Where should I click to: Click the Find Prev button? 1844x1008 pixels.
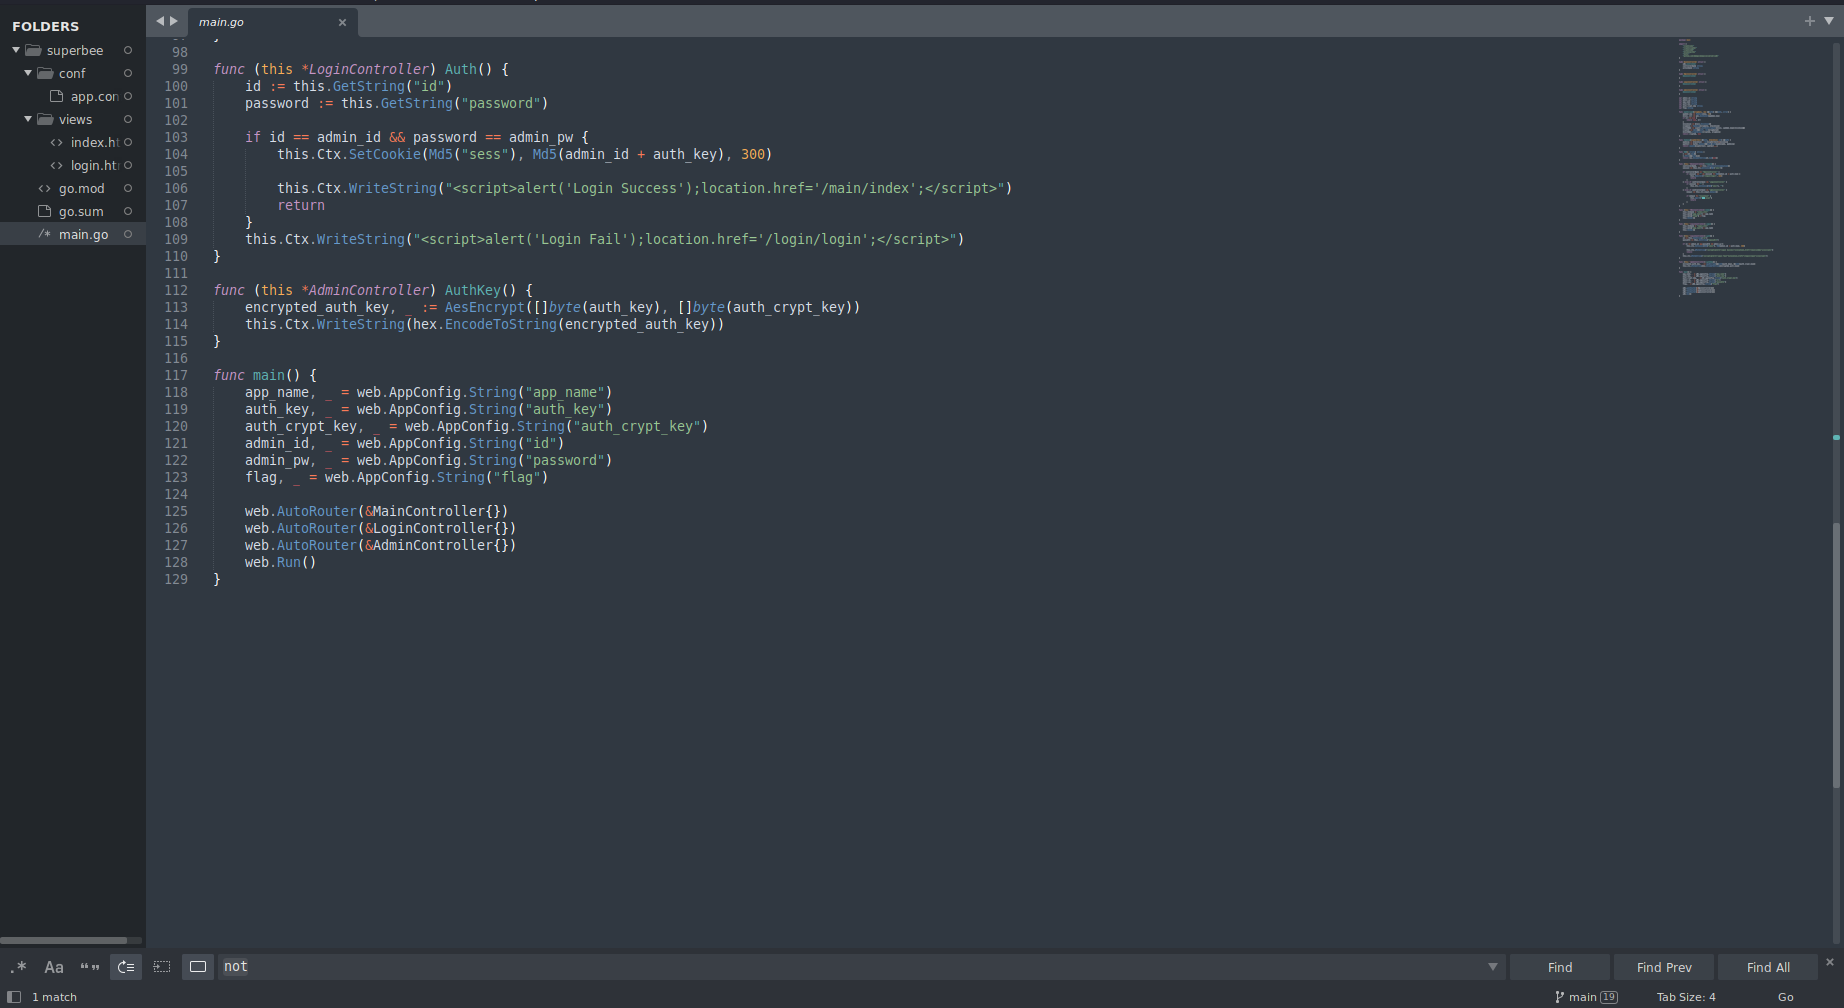coord(1664,967)
